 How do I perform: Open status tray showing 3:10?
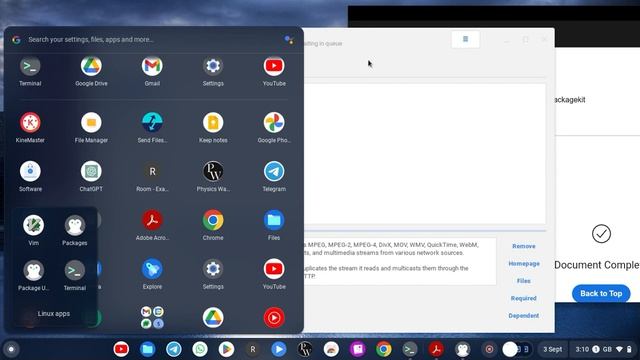click(x=603, y=349)
